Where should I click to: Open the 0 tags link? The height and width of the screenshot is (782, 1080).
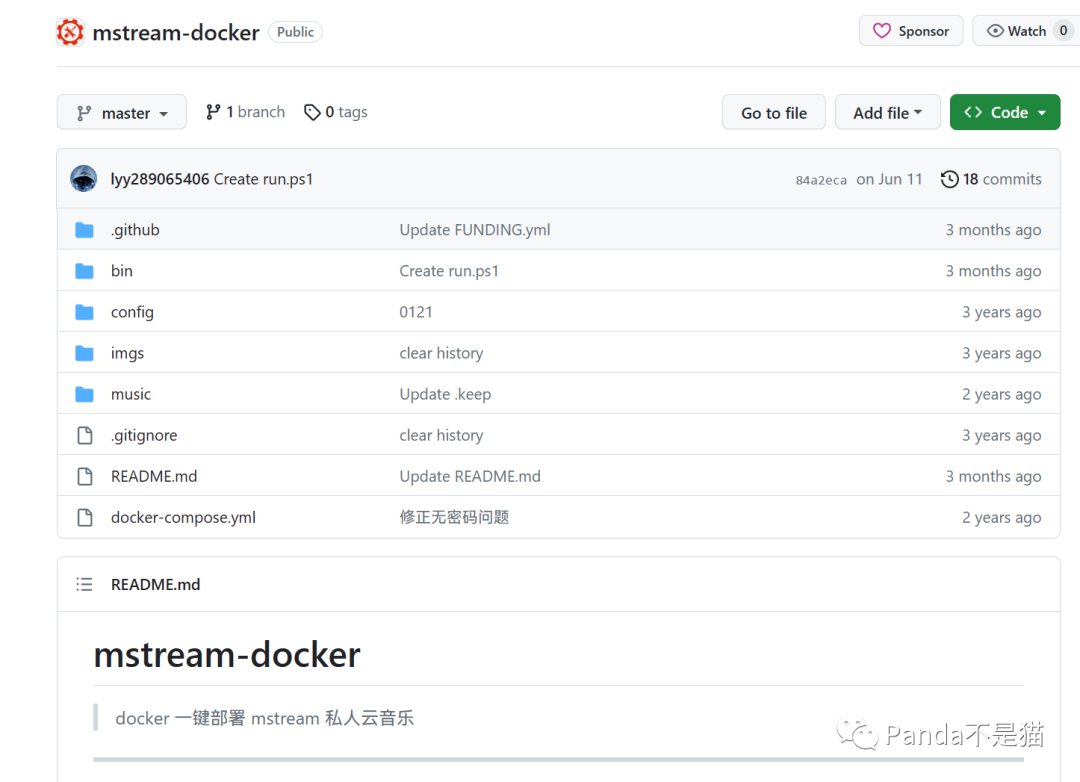click(x=335, y=112)
